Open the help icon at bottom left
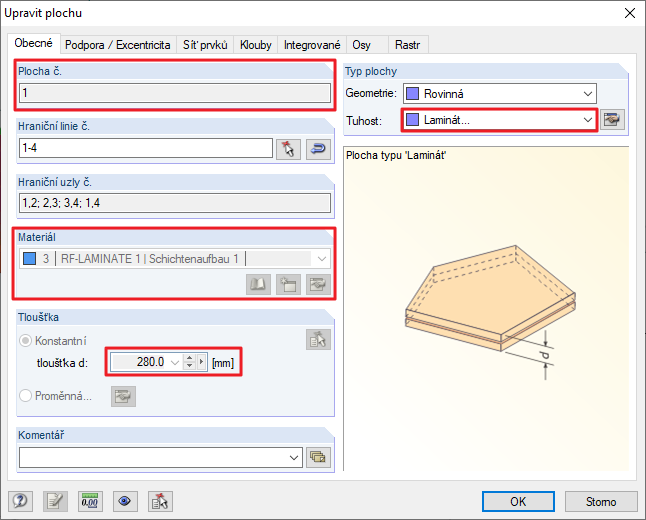 pyautogui.click(x=20, y=501)
